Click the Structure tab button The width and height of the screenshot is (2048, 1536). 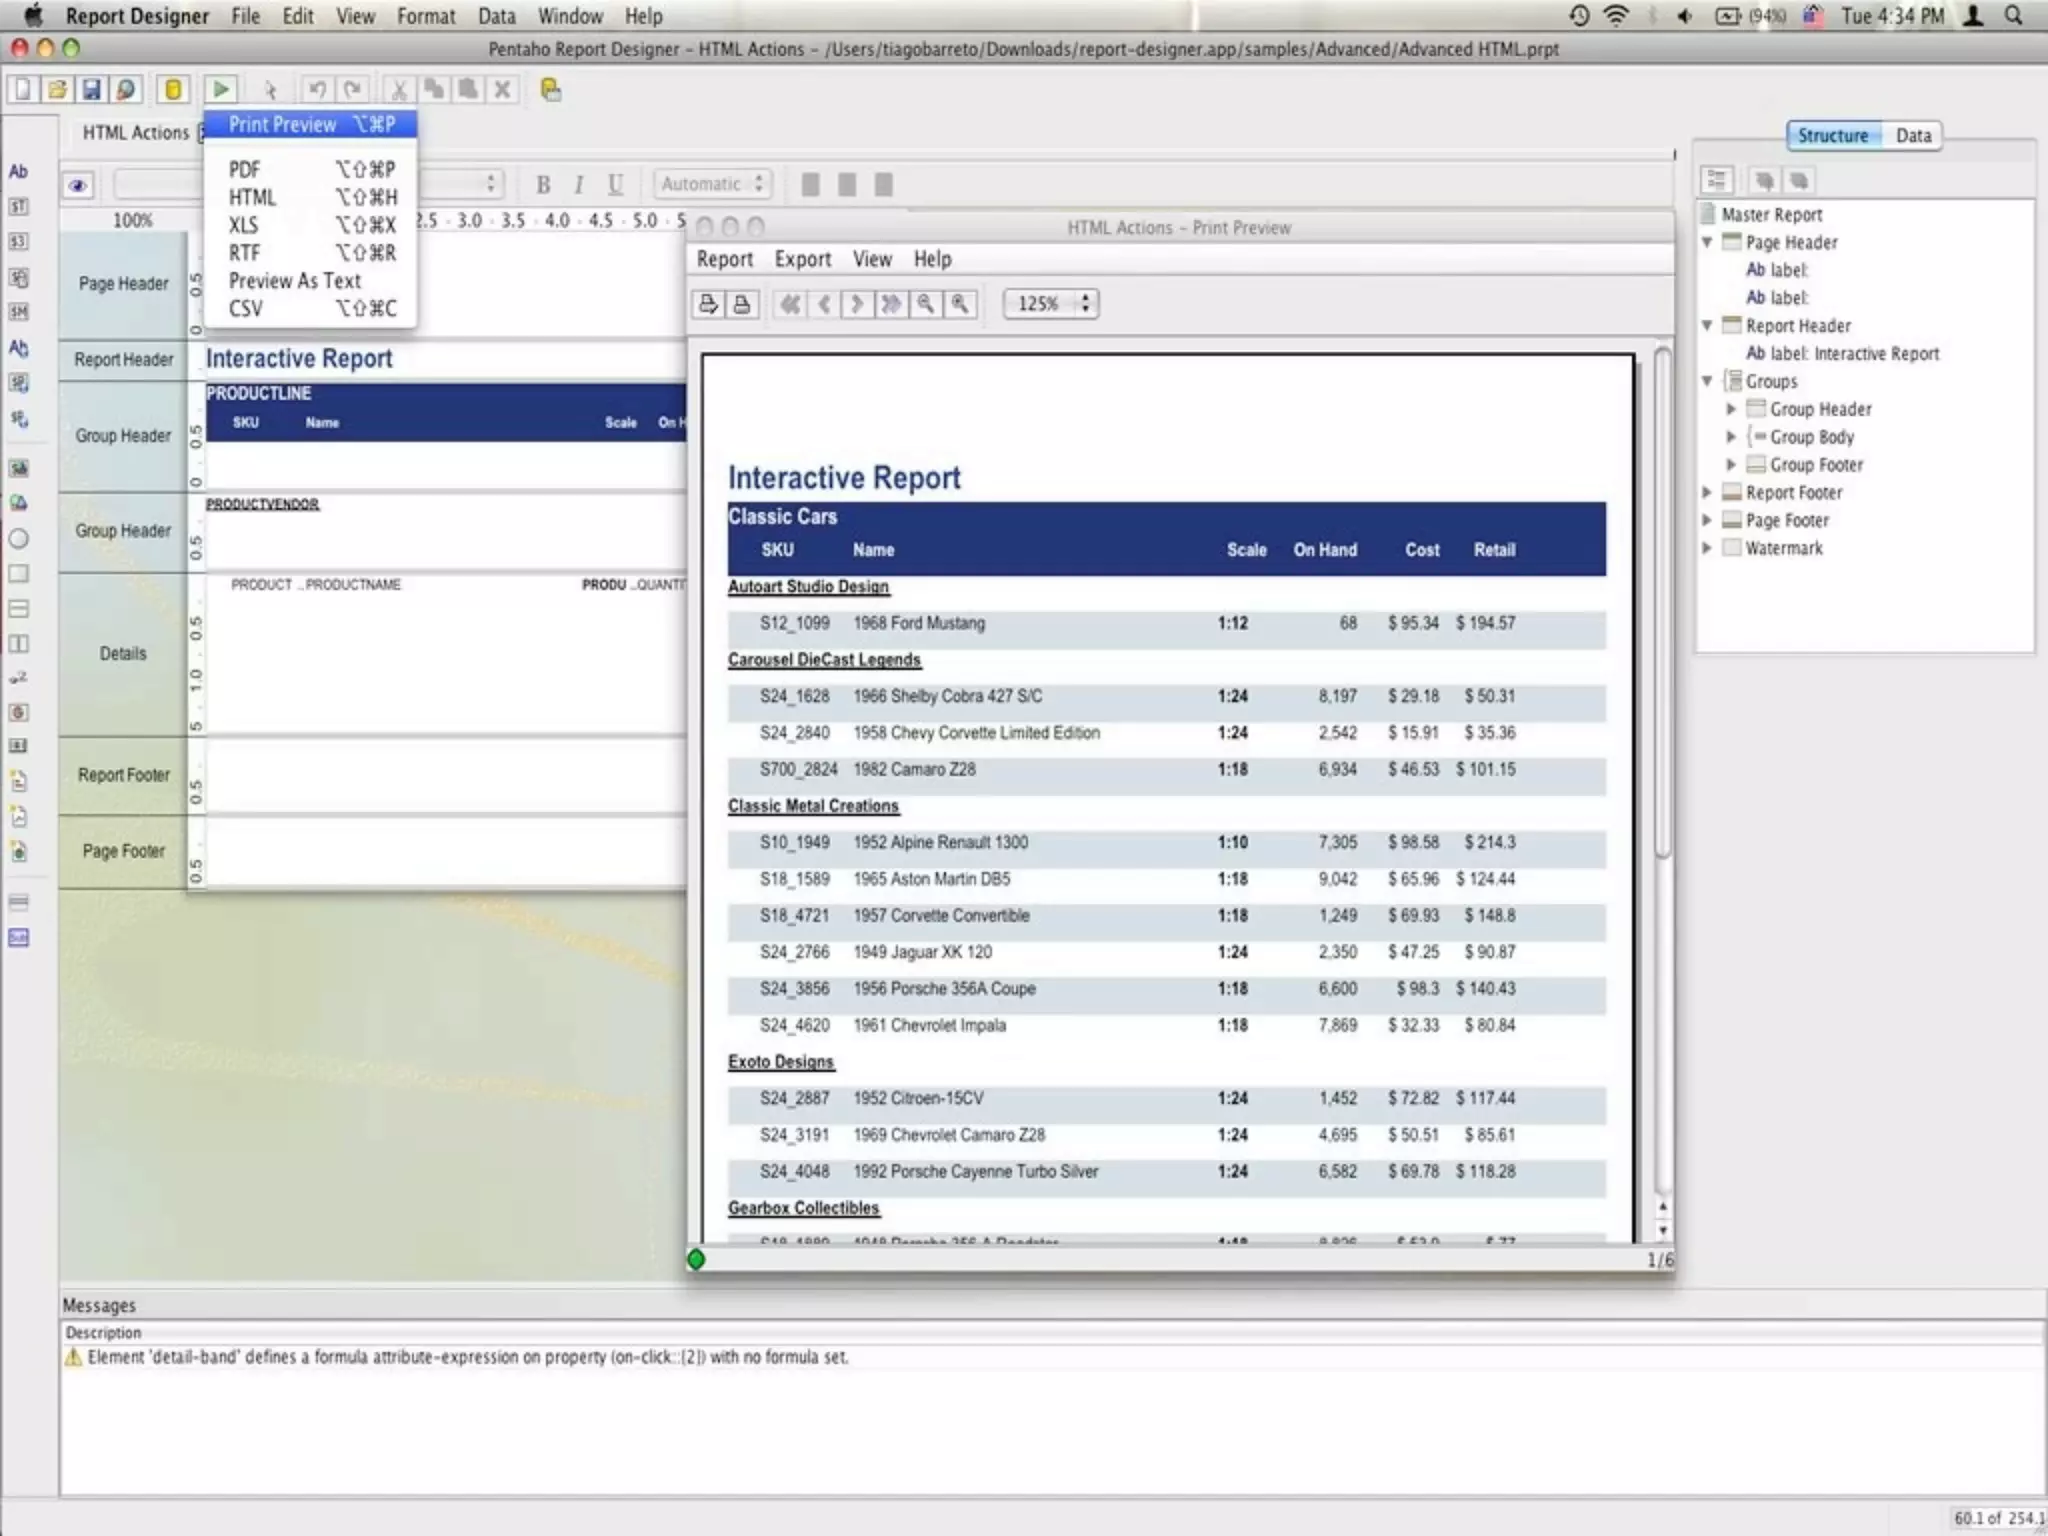1832,136
